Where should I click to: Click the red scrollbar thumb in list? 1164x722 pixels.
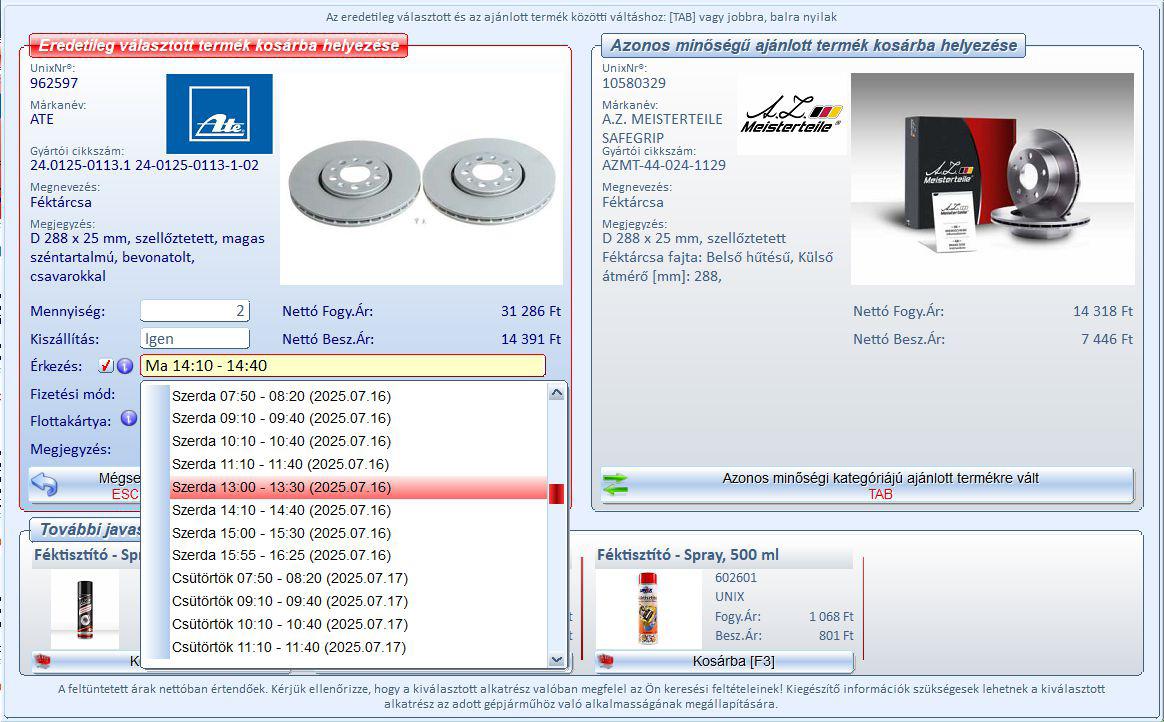click(557, 493)
